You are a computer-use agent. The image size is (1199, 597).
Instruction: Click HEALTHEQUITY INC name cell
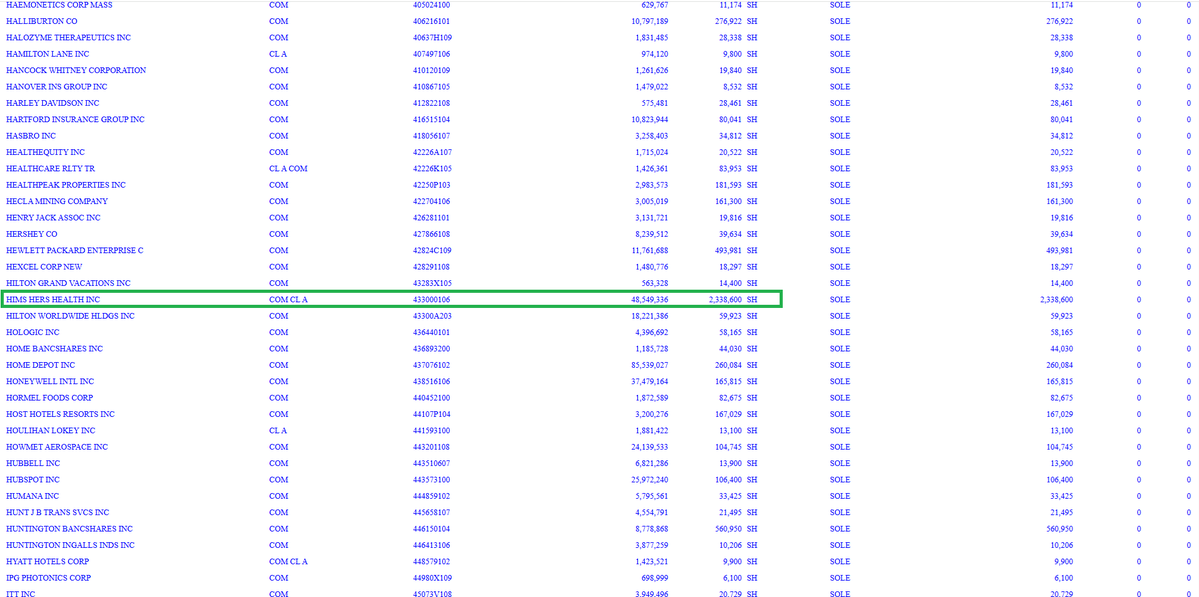click(45, 153)
